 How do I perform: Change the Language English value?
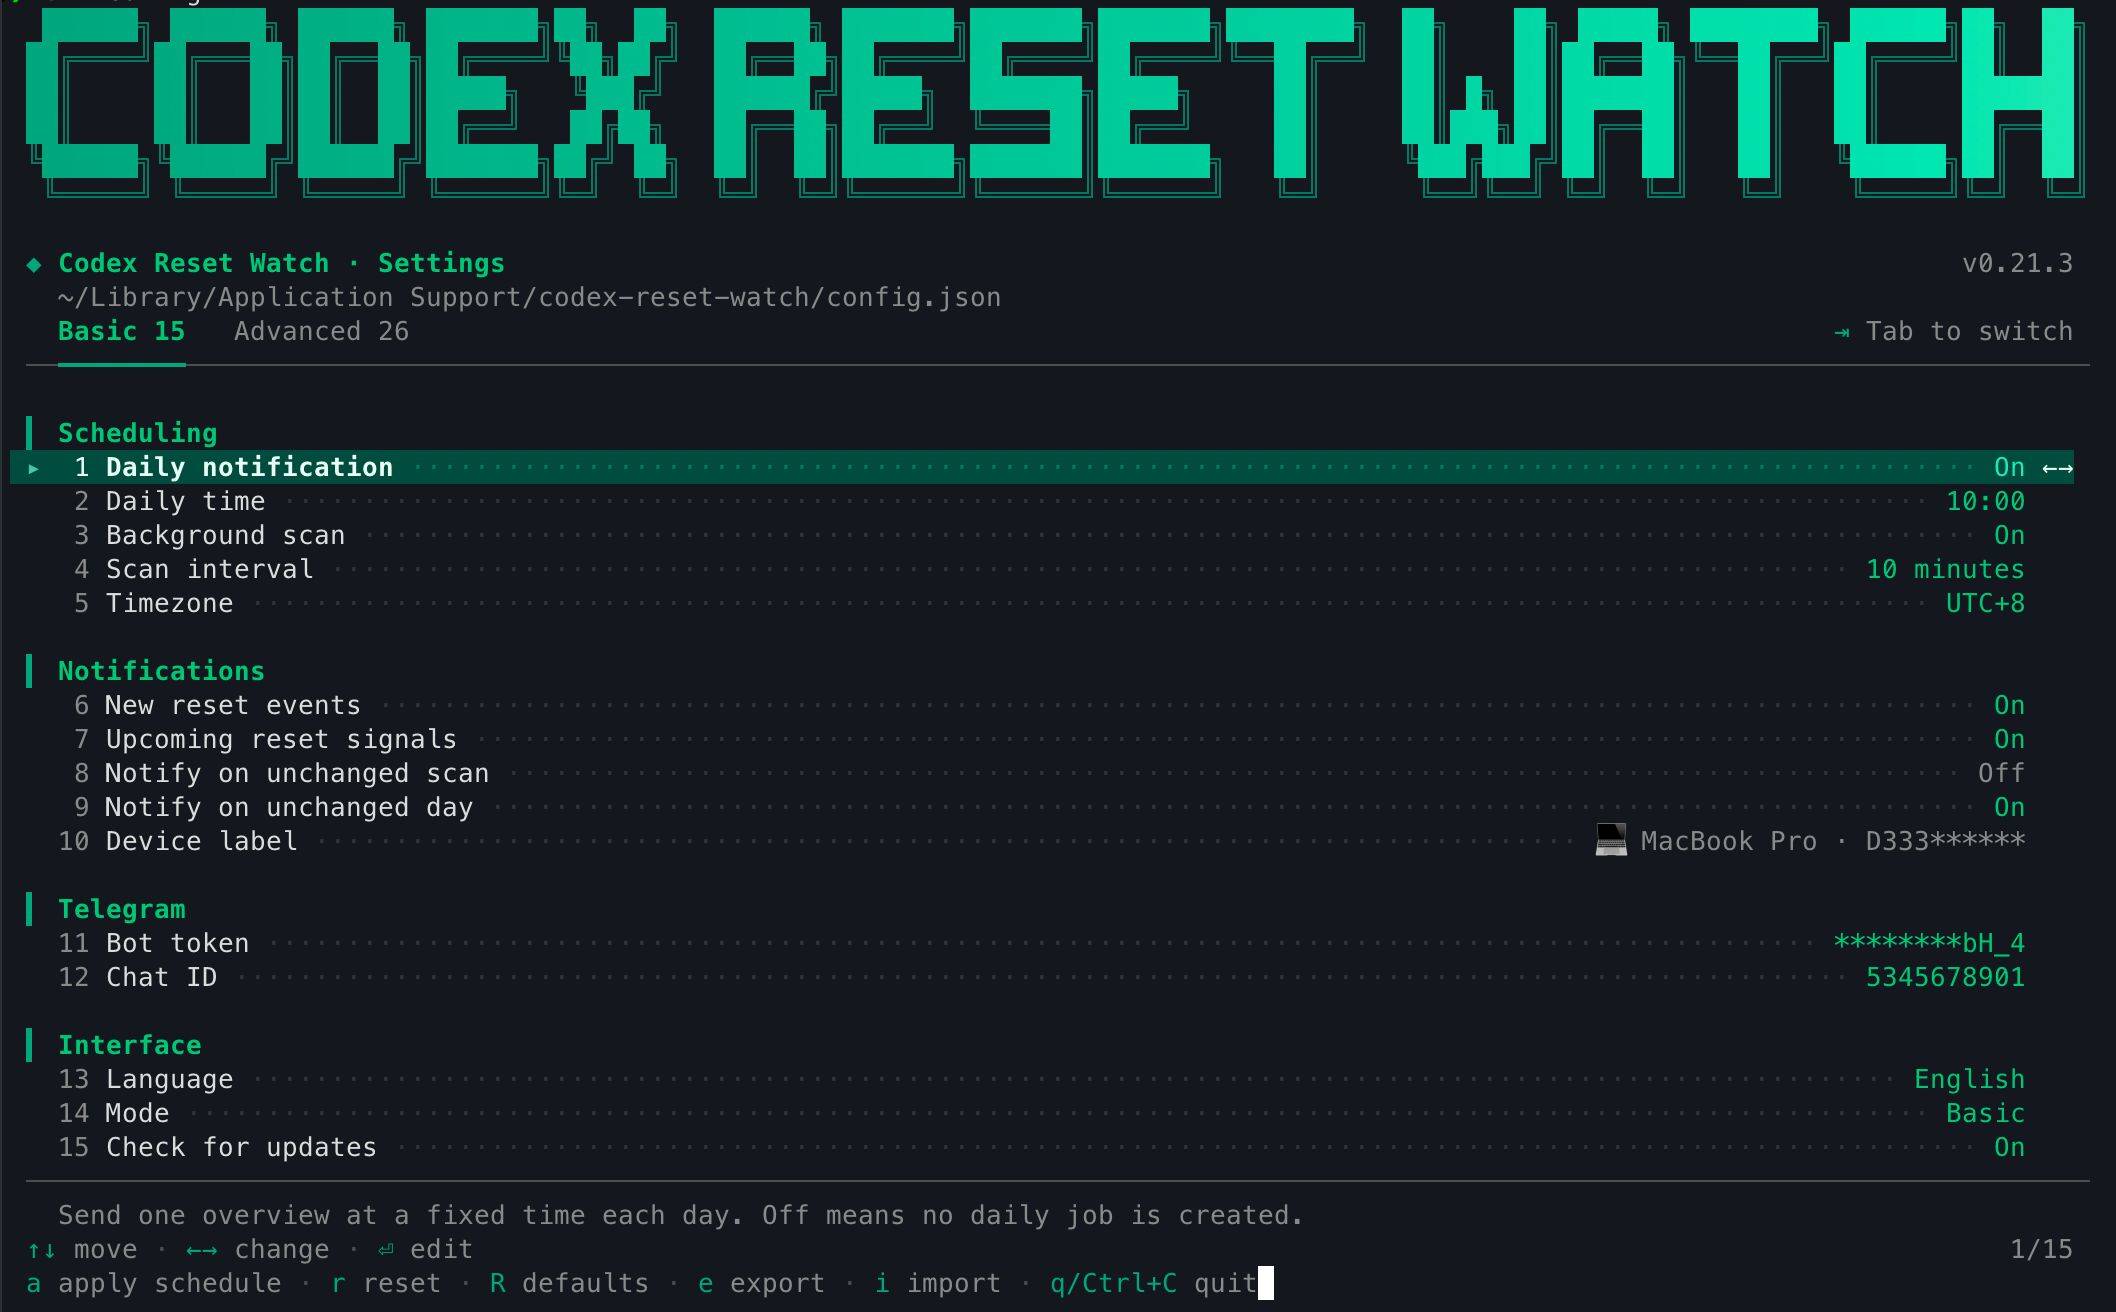[1969, 1080]
